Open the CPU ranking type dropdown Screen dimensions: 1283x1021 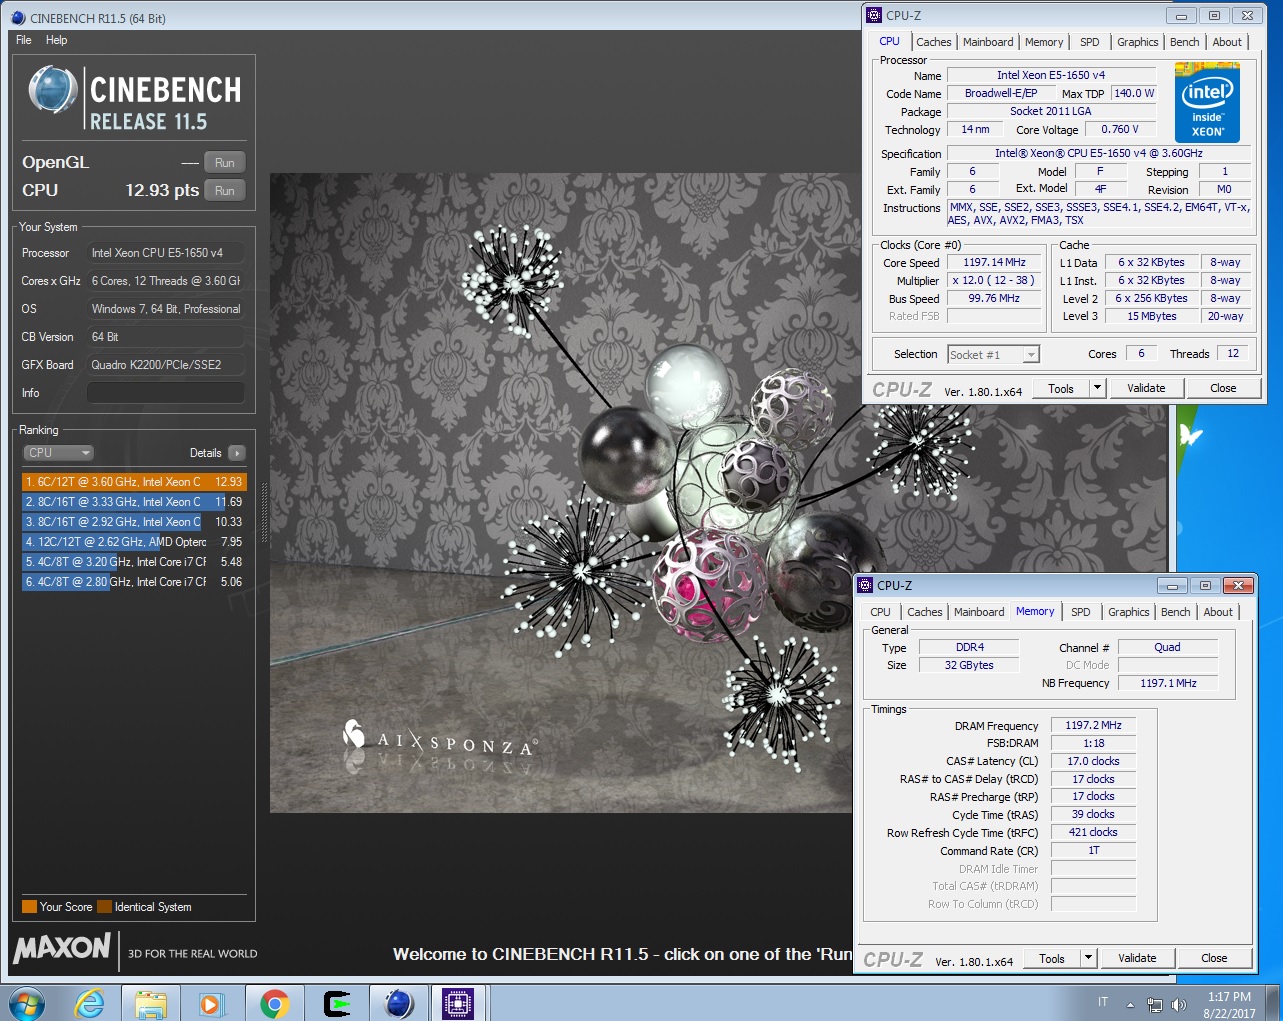click(x=58, y=453)
